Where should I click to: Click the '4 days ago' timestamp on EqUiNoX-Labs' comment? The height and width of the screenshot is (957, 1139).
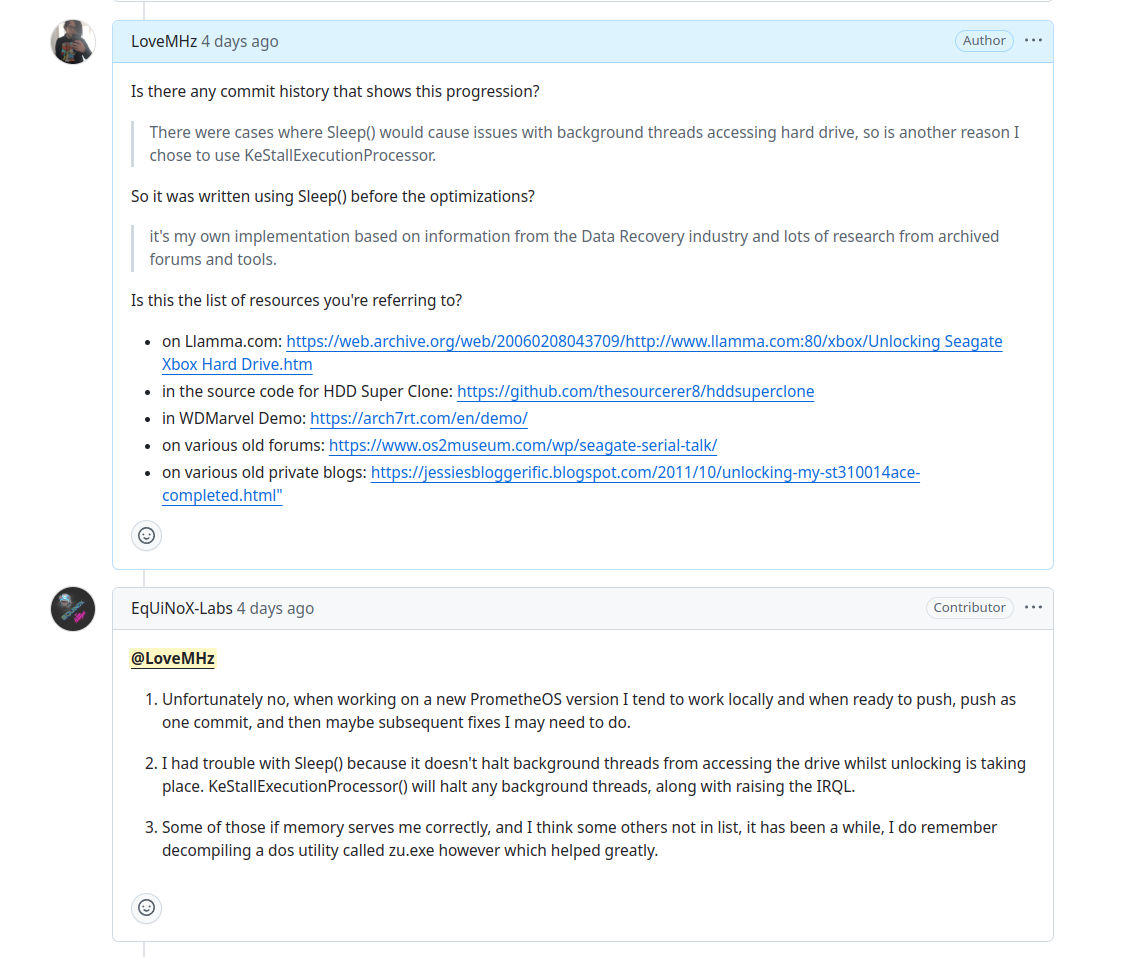click(275, 608)
